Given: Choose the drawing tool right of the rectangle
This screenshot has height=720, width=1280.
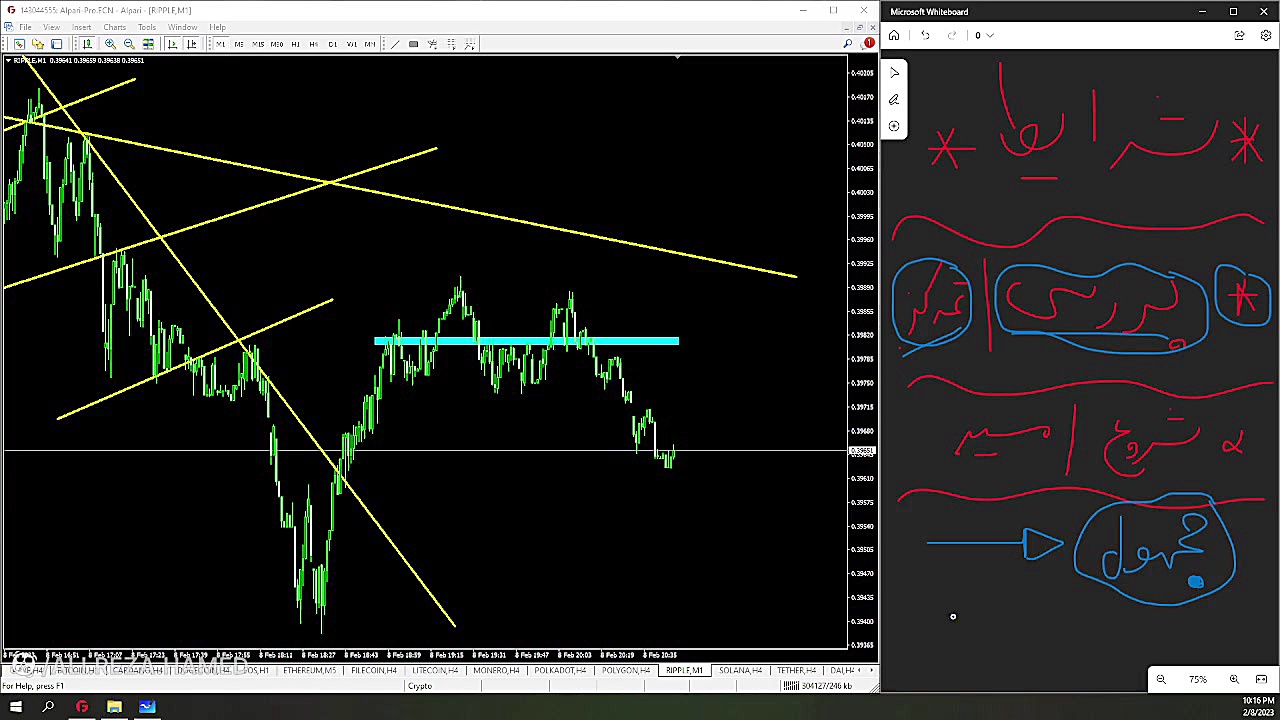Looking at the screenshot, I should tap(432, 44).
